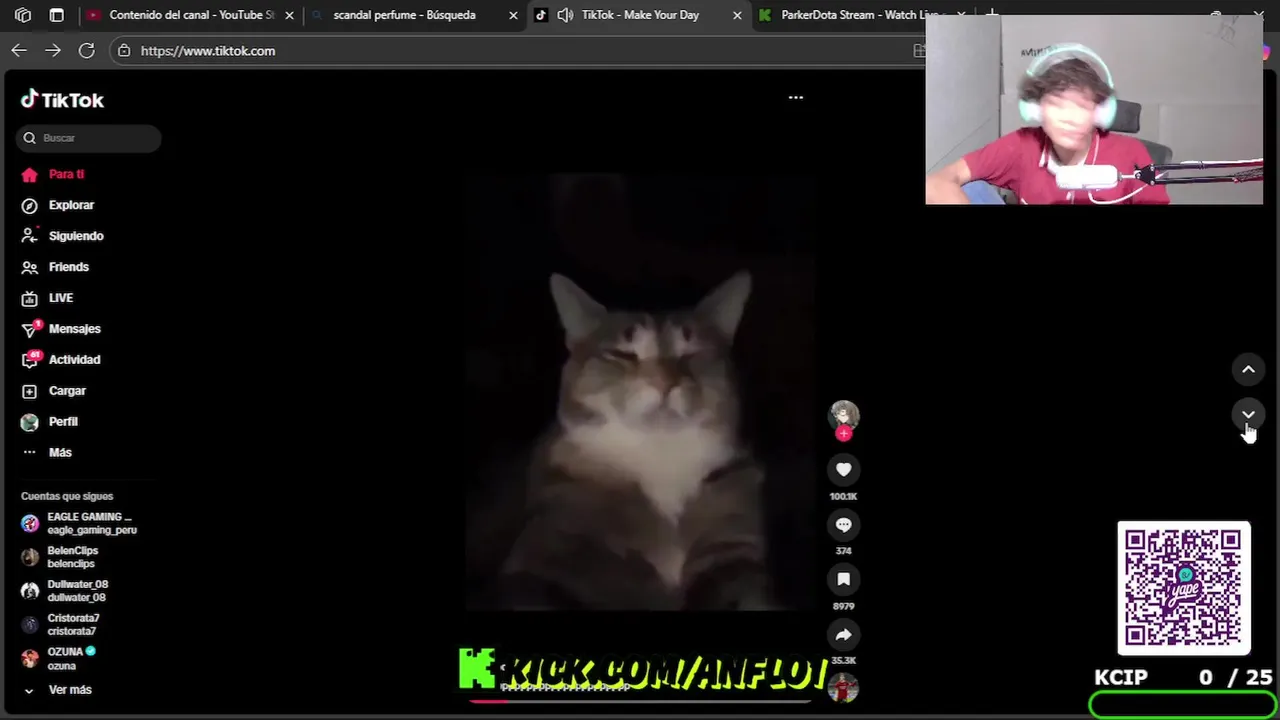The width and height of the screenshot is (1280, 720).
Task: Like the cat video with heart icon
Action: click(x=844, y=470)
